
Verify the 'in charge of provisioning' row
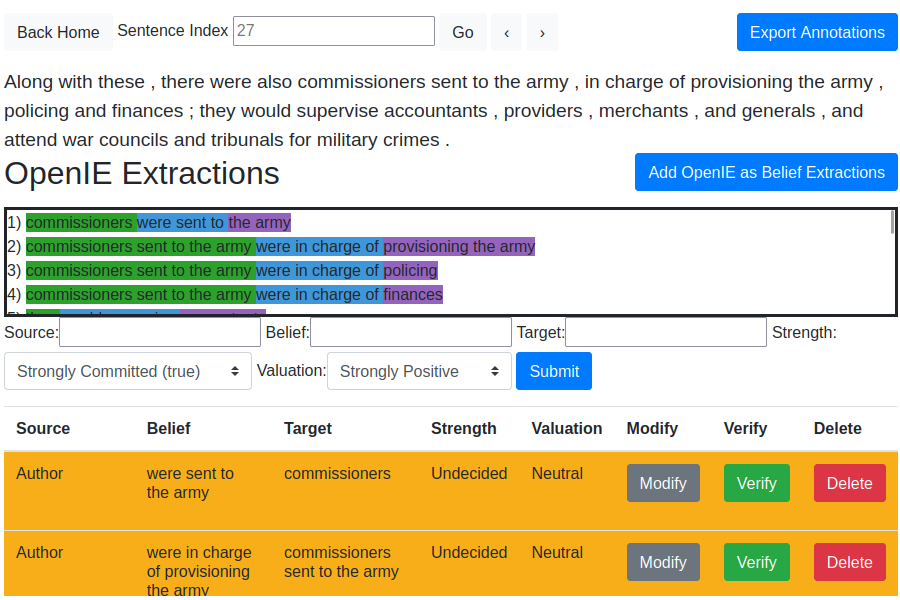tap(756, 562)
